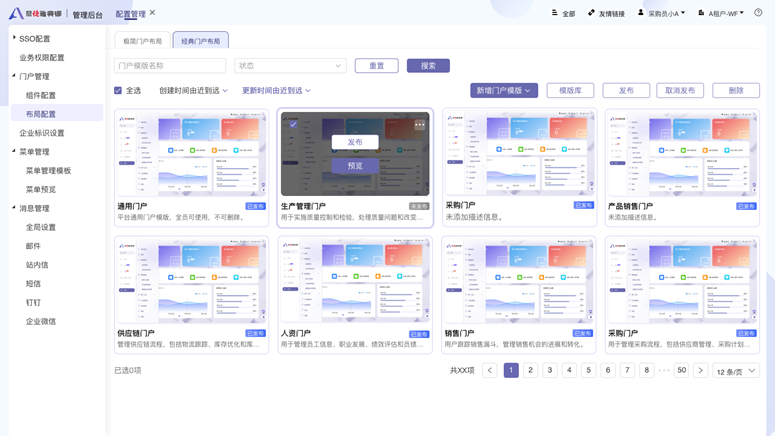Image resolution: width=775 pixels, height=436 pixels.
Task: Sort by 创建时间由近到远 dropdown
Action: [193, 90]
